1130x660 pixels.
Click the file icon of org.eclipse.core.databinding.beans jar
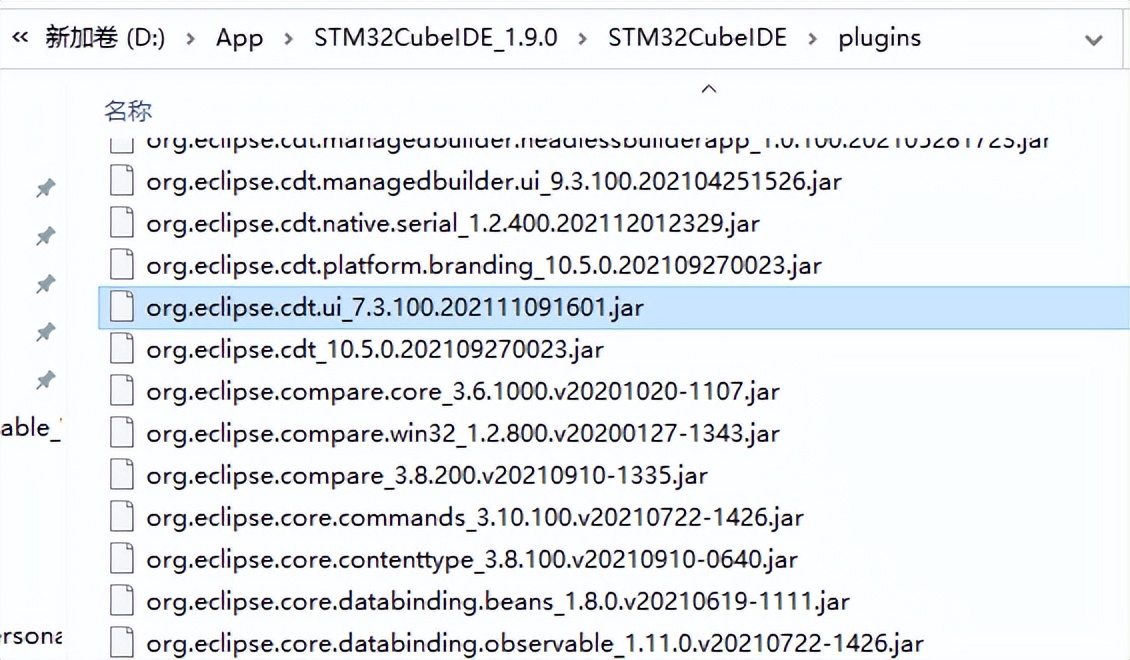coord(120,601)
